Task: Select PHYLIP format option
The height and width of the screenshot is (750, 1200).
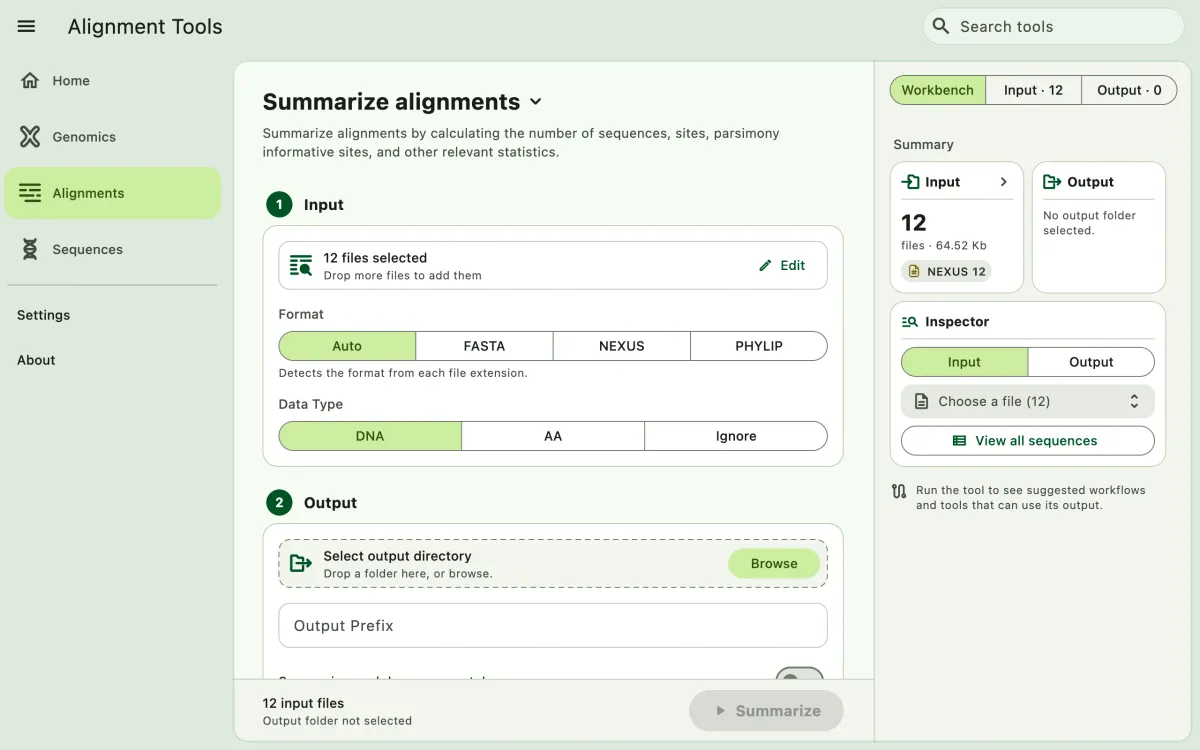Action: coord(759,346)
